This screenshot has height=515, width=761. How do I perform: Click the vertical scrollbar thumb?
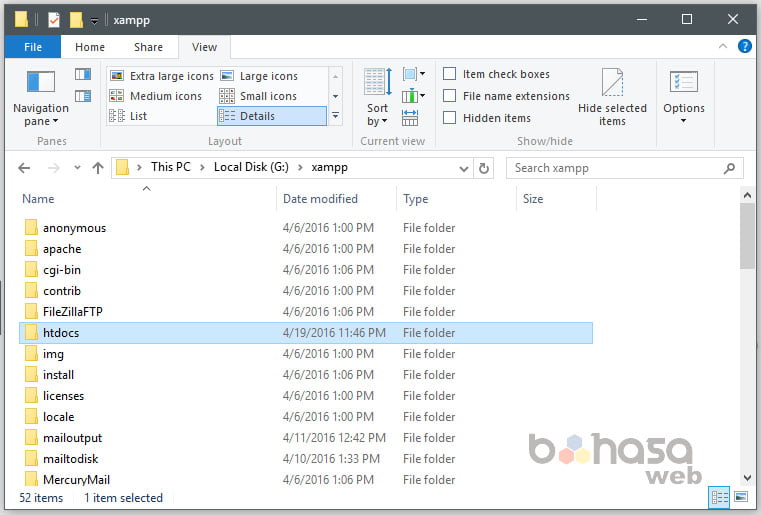click(x=747, y=235)
